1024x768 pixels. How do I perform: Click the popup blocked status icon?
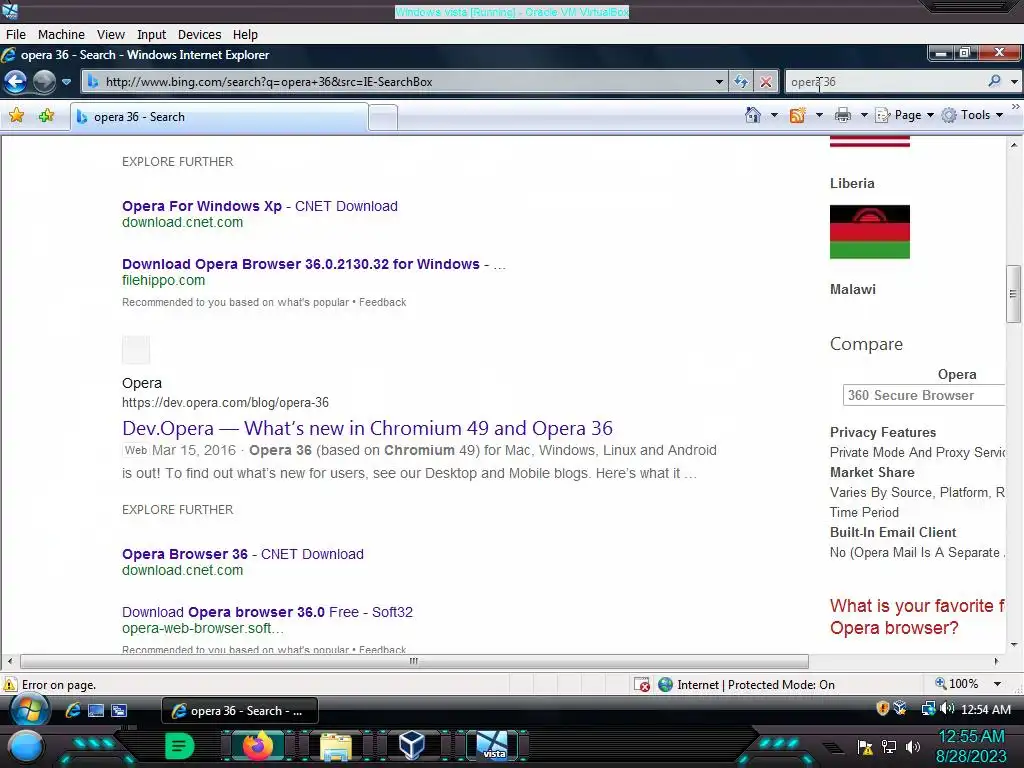(x=642, y=684)
